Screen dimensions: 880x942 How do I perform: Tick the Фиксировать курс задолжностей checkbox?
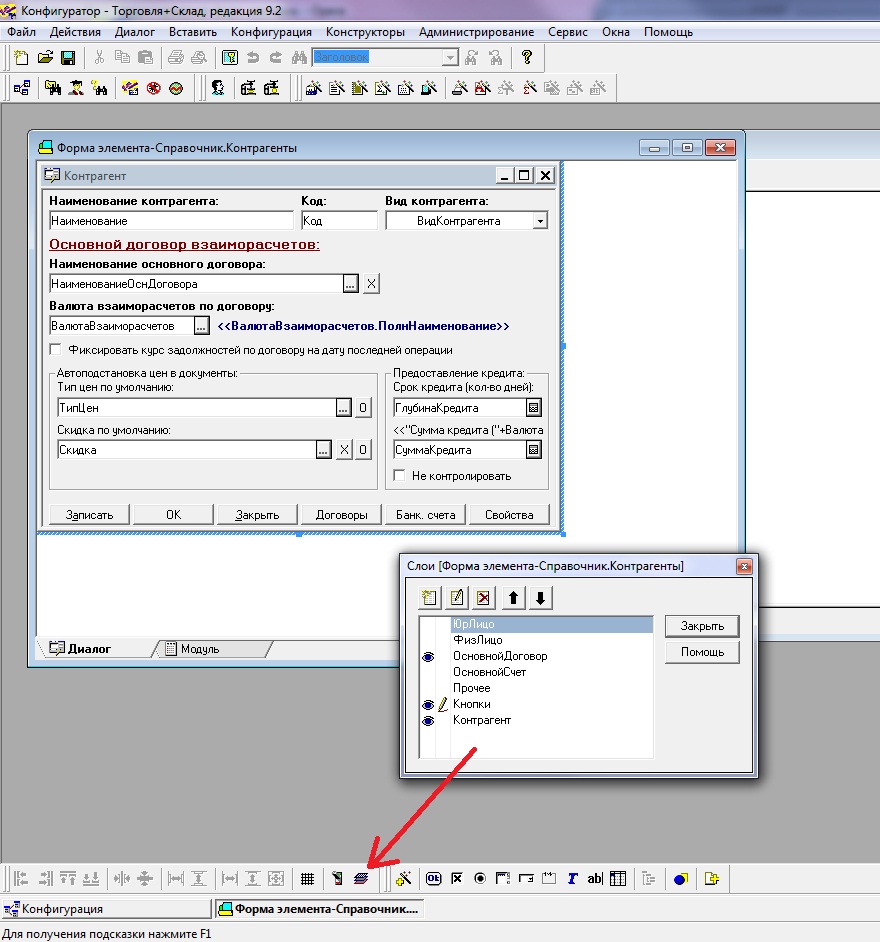(56, 349)
